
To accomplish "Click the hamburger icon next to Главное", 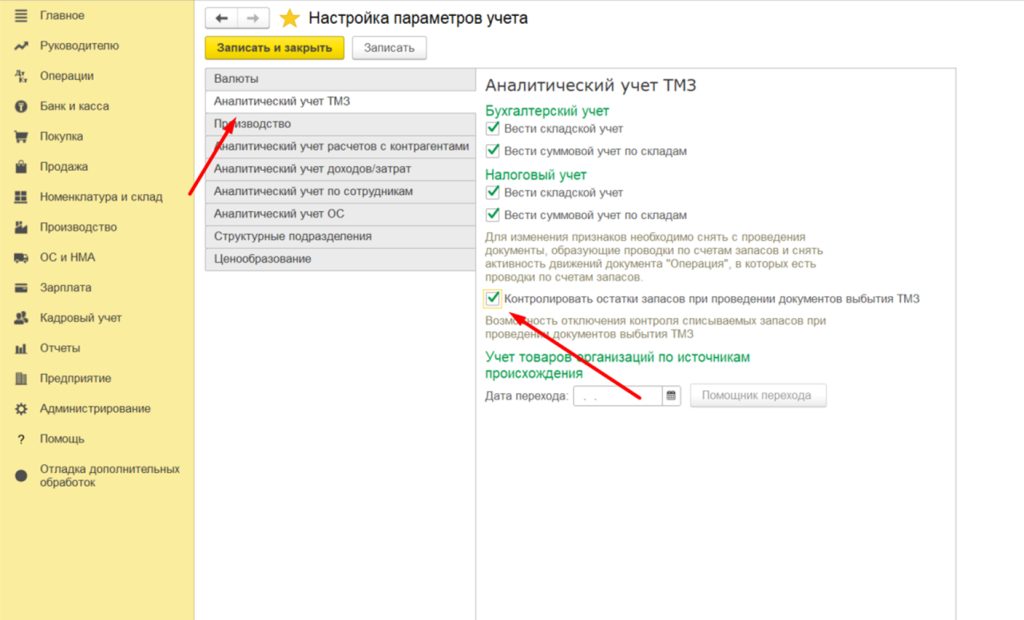I will coord(21,15).
